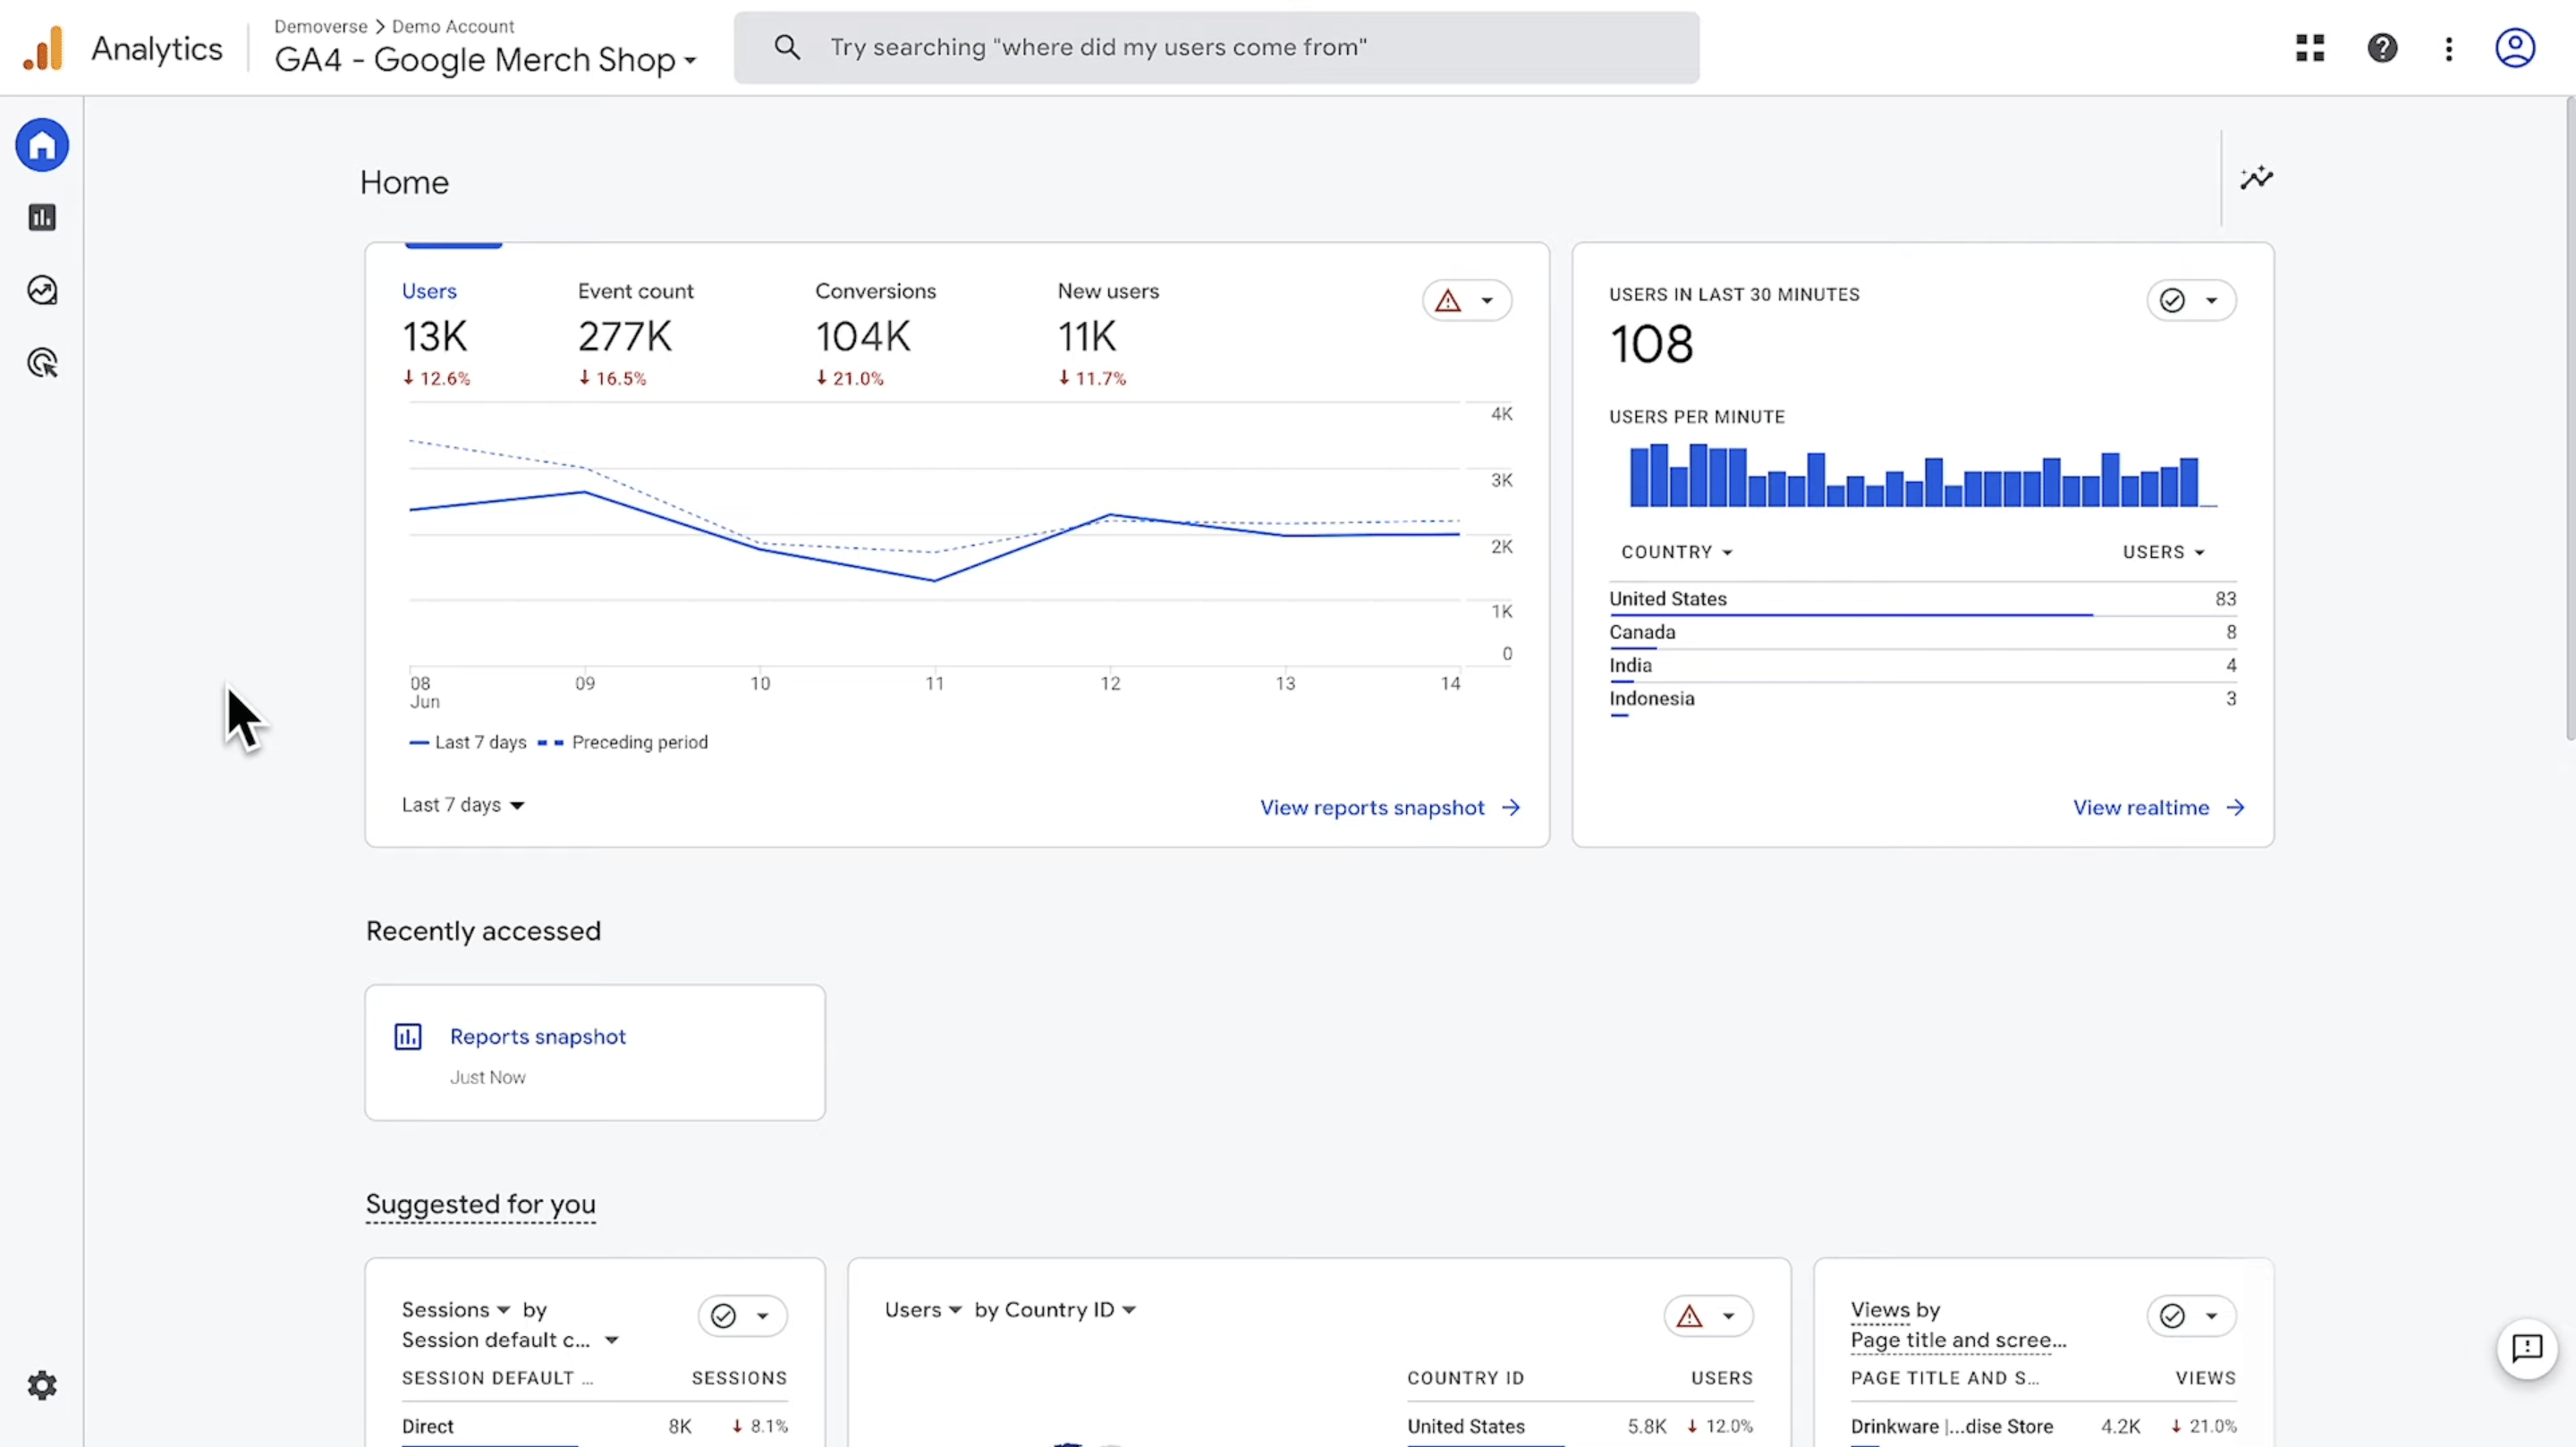Click the Demoverse breadcrumb
This screenshot has height=1447, width=2576.
[320, 26]
